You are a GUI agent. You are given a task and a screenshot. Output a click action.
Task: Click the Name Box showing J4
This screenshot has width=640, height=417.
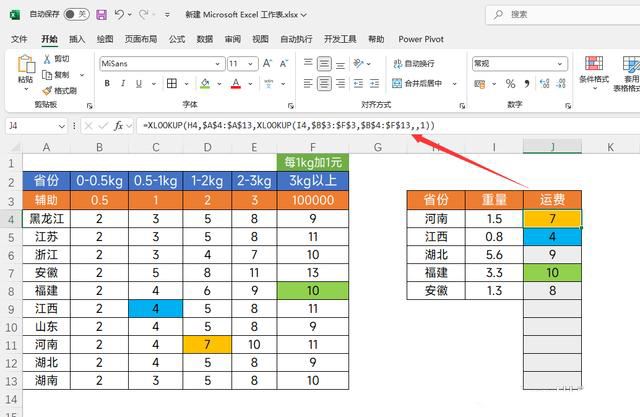[36, 126]
